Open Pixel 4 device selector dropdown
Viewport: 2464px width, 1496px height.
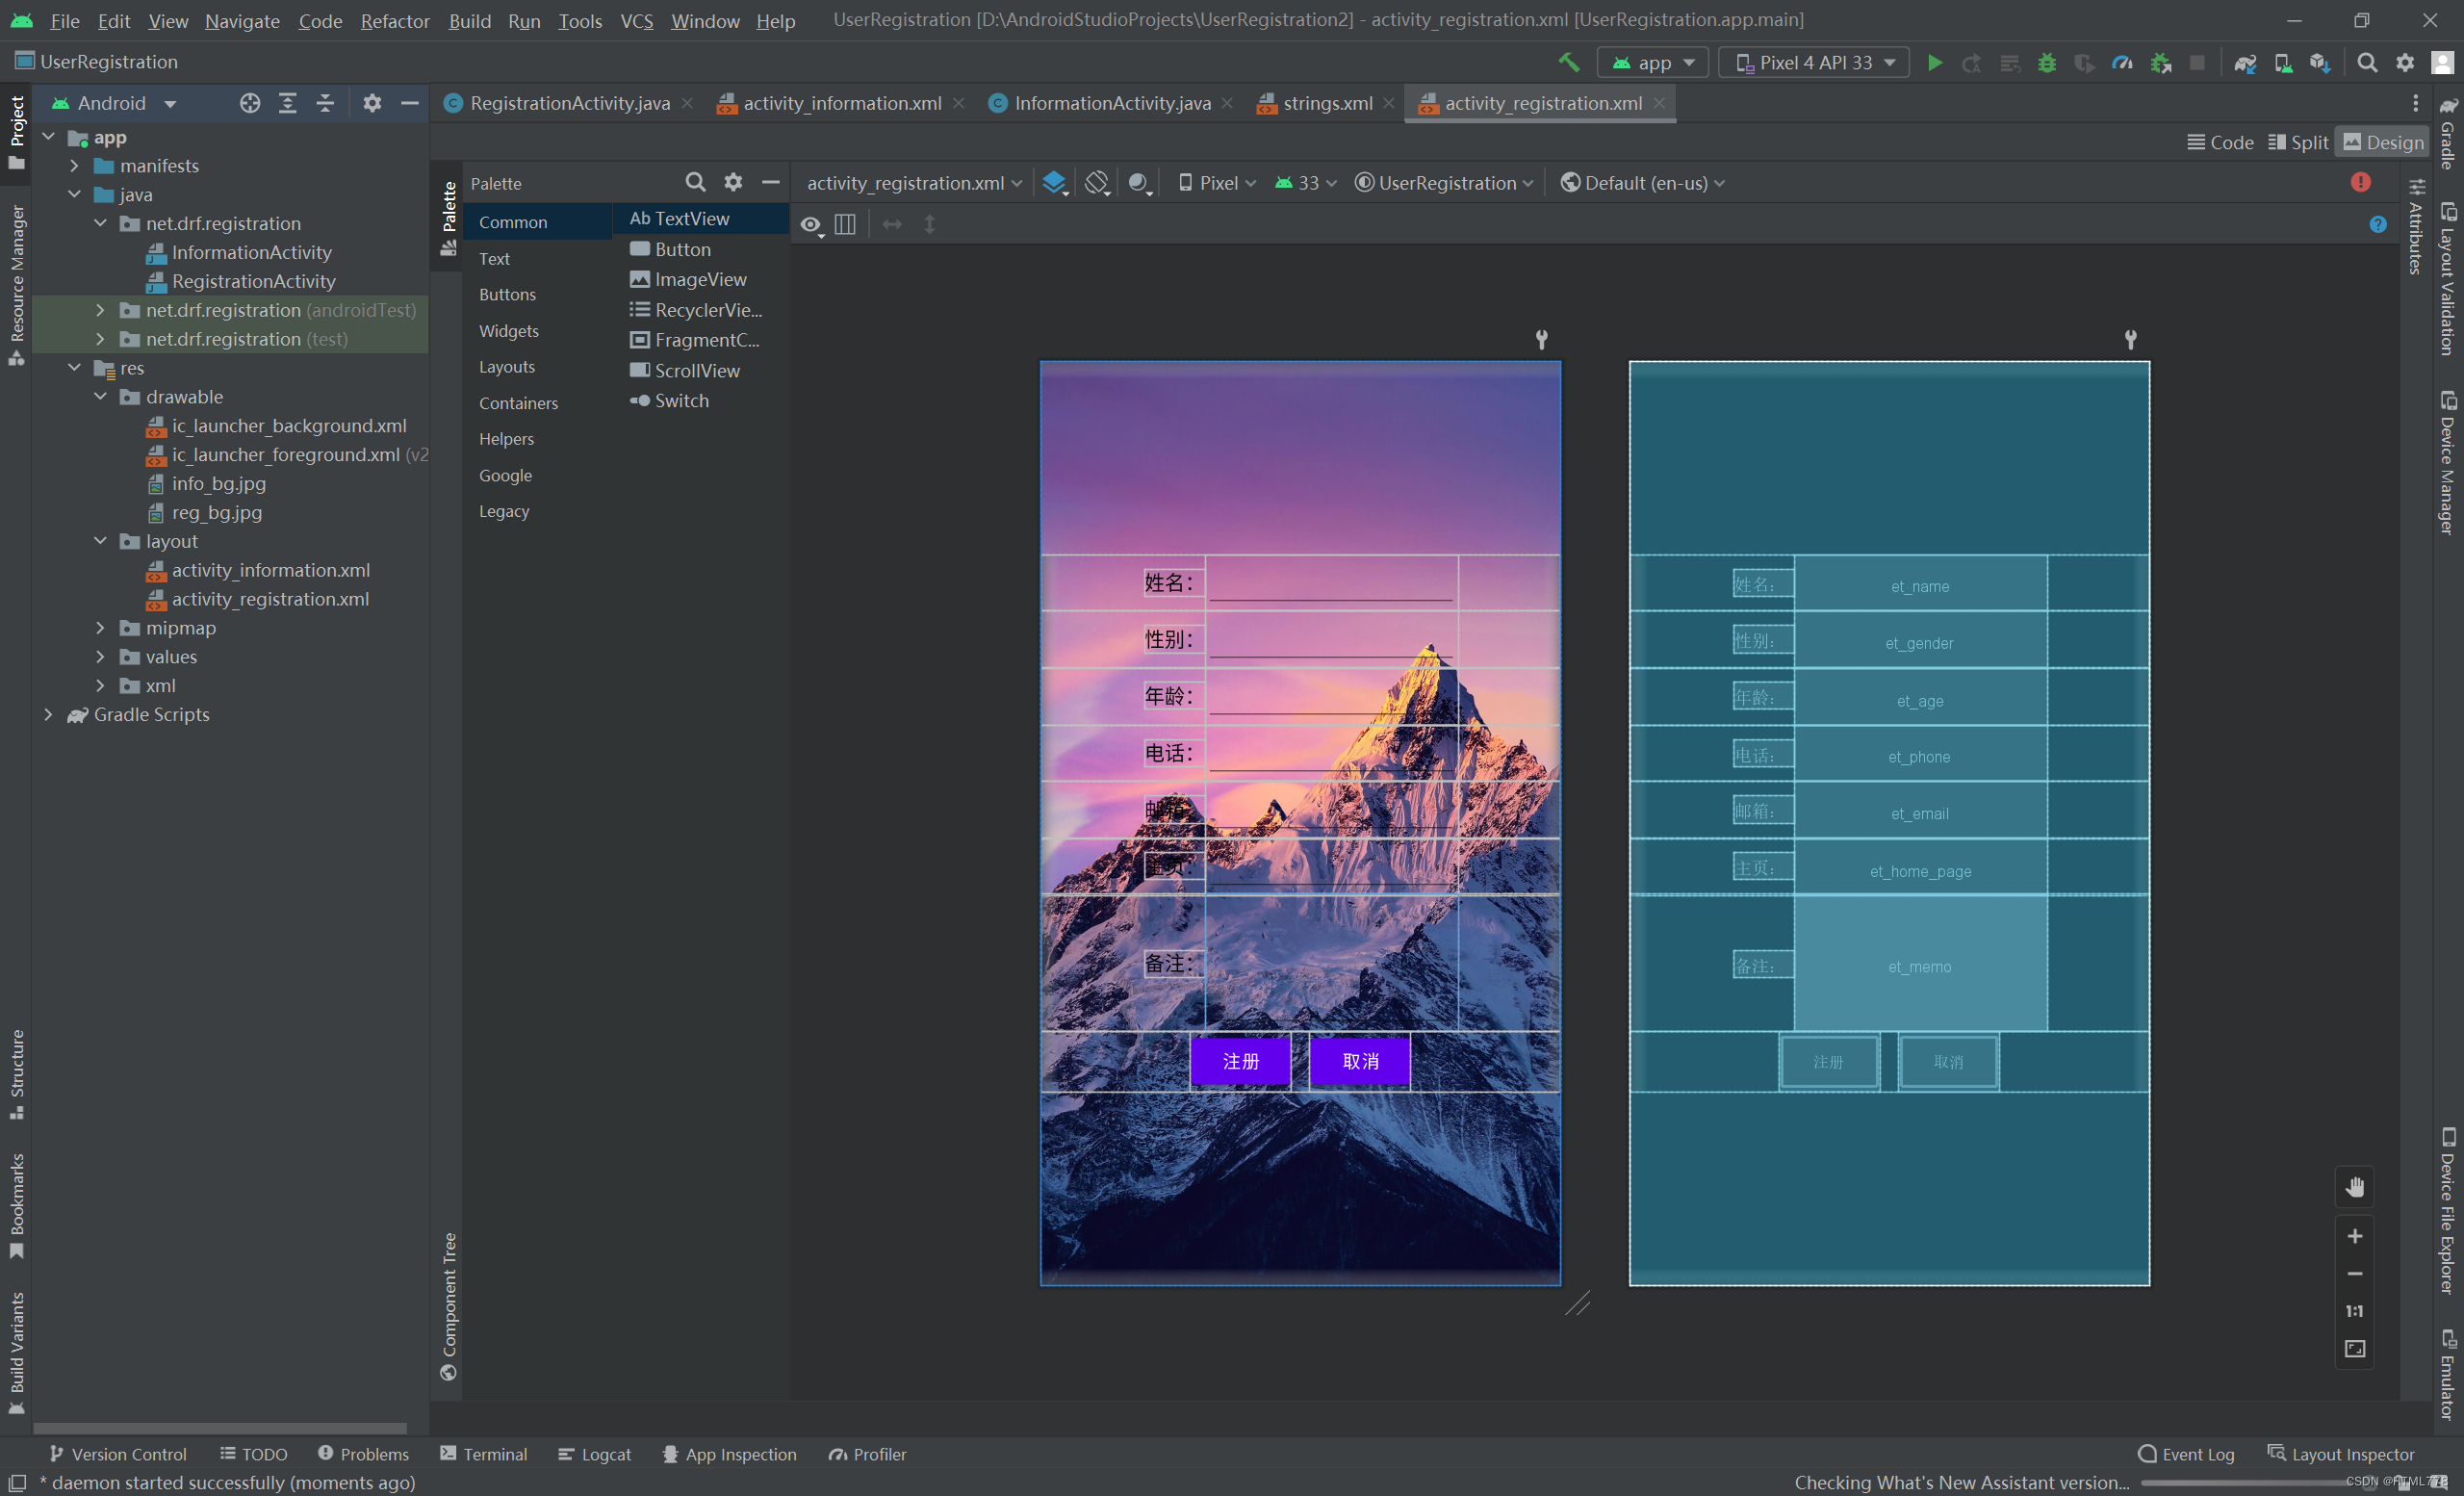[1811, 62]
